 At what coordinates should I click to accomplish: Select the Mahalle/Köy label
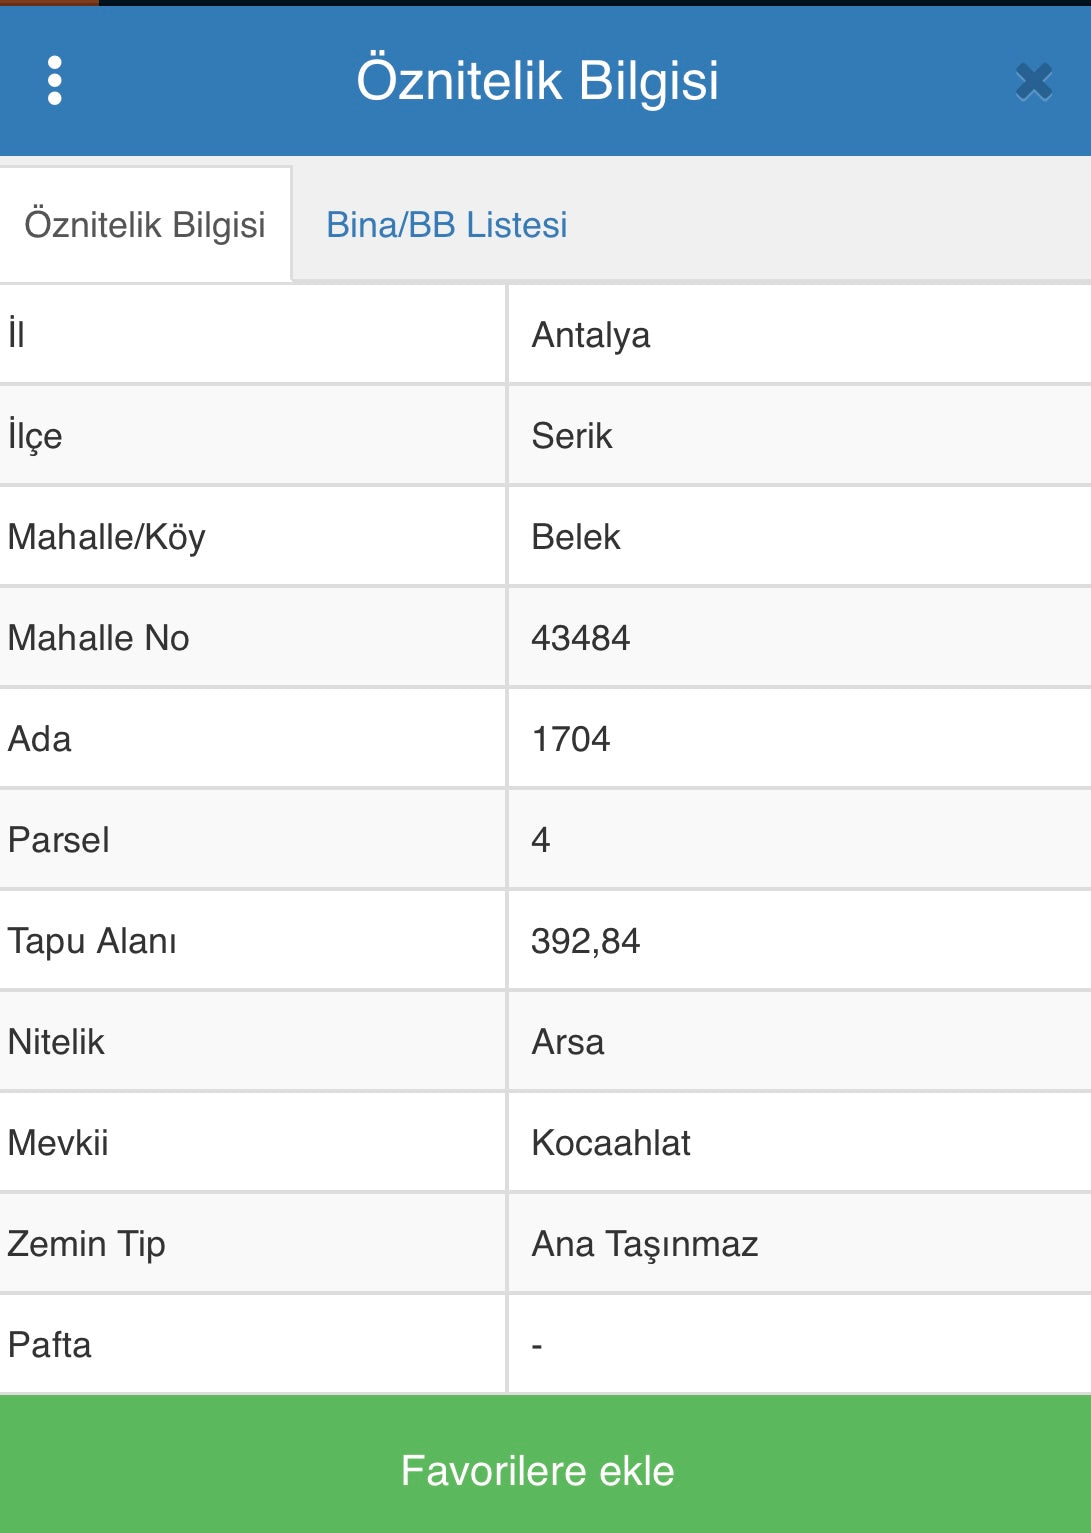pos(107,537)
